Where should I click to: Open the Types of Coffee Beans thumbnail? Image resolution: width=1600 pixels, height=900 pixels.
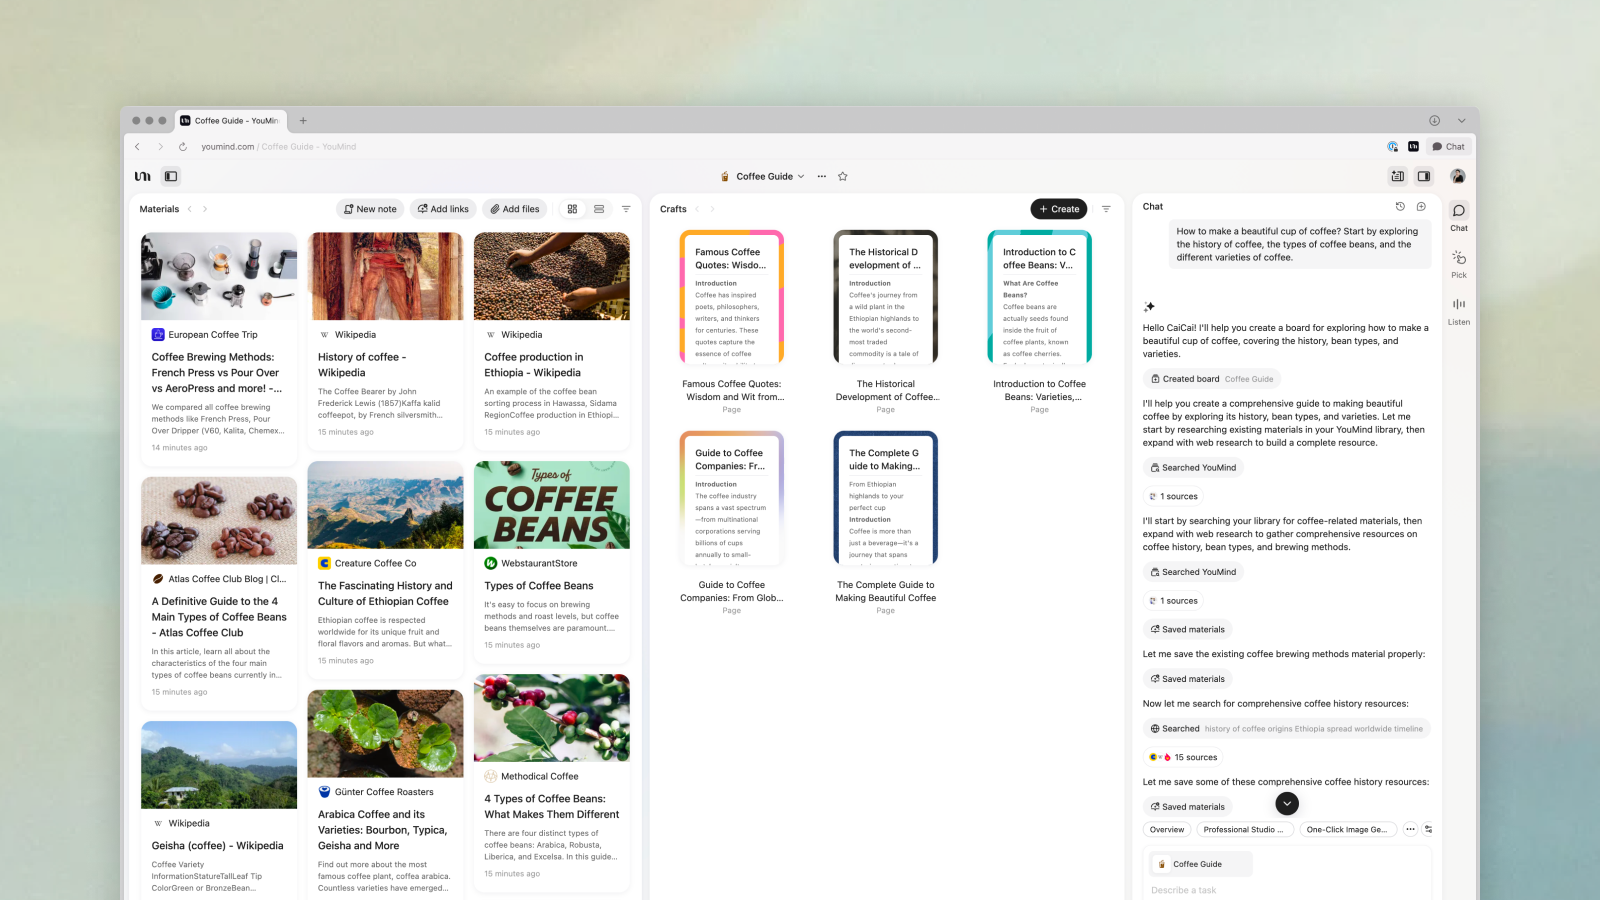[551, 505]
